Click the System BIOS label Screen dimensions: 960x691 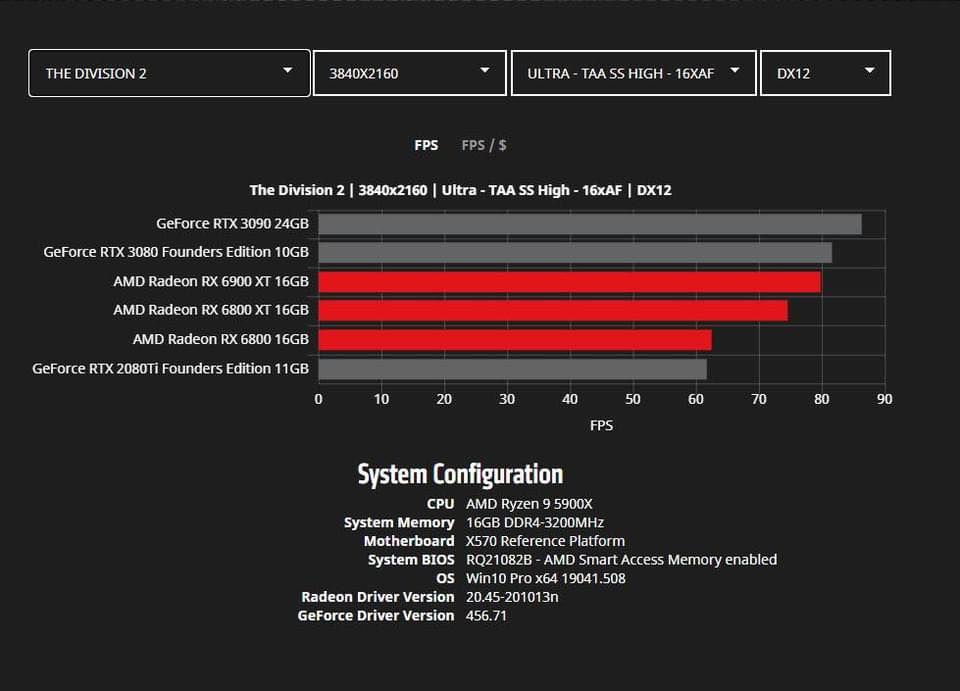click(411, 559)
